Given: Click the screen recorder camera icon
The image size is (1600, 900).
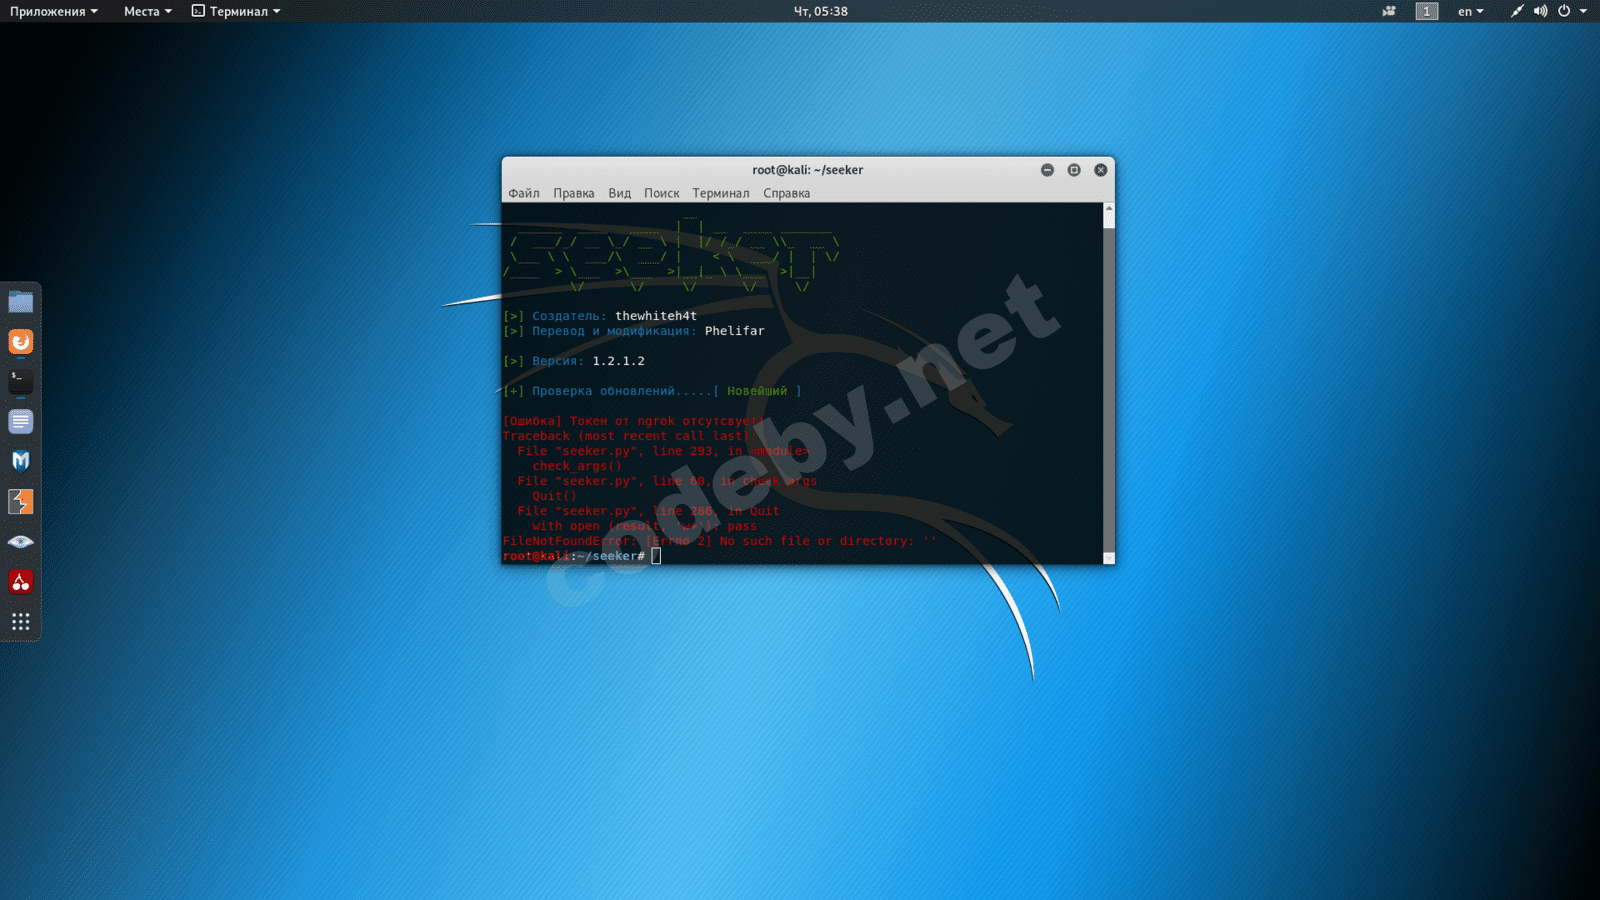Looking at the screenshot, I should point(1389,11).
